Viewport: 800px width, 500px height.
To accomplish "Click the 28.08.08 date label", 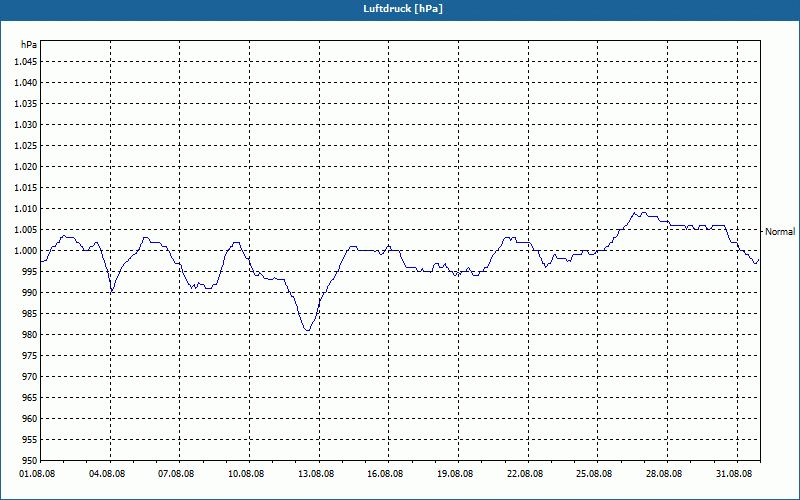I will pyautogui.click(x=664, y=474).
